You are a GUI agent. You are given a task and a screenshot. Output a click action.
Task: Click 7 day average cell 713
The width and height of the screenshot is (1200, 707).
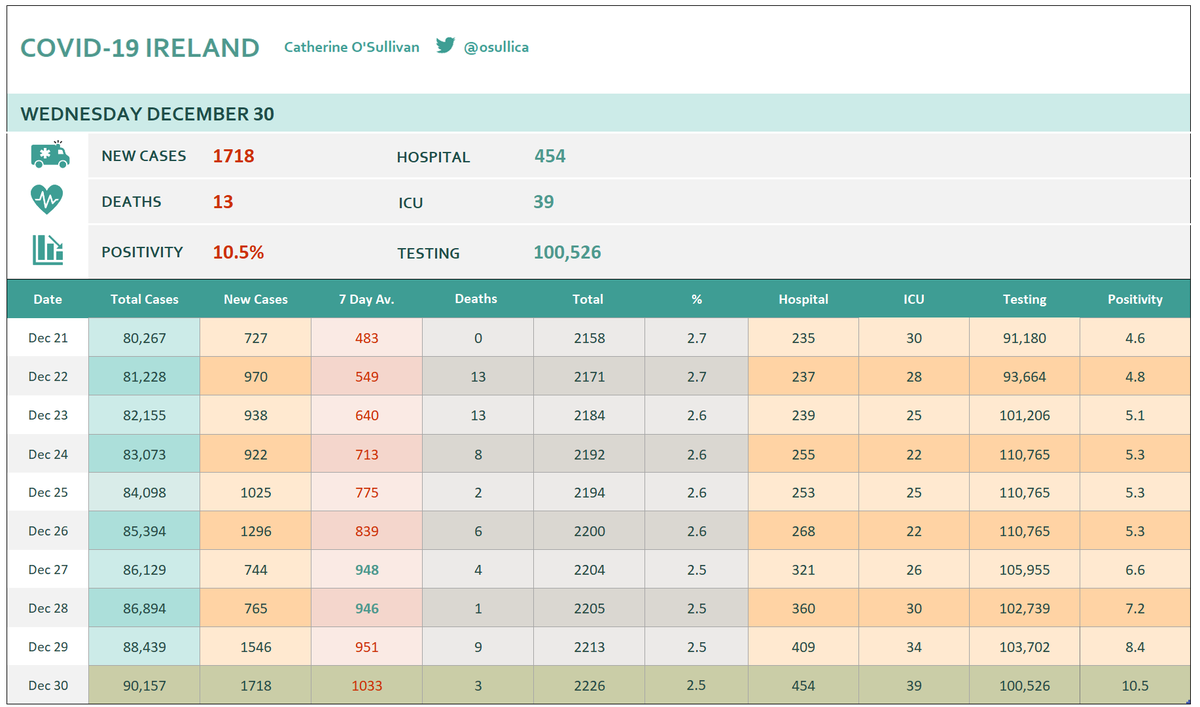(366, 454)
